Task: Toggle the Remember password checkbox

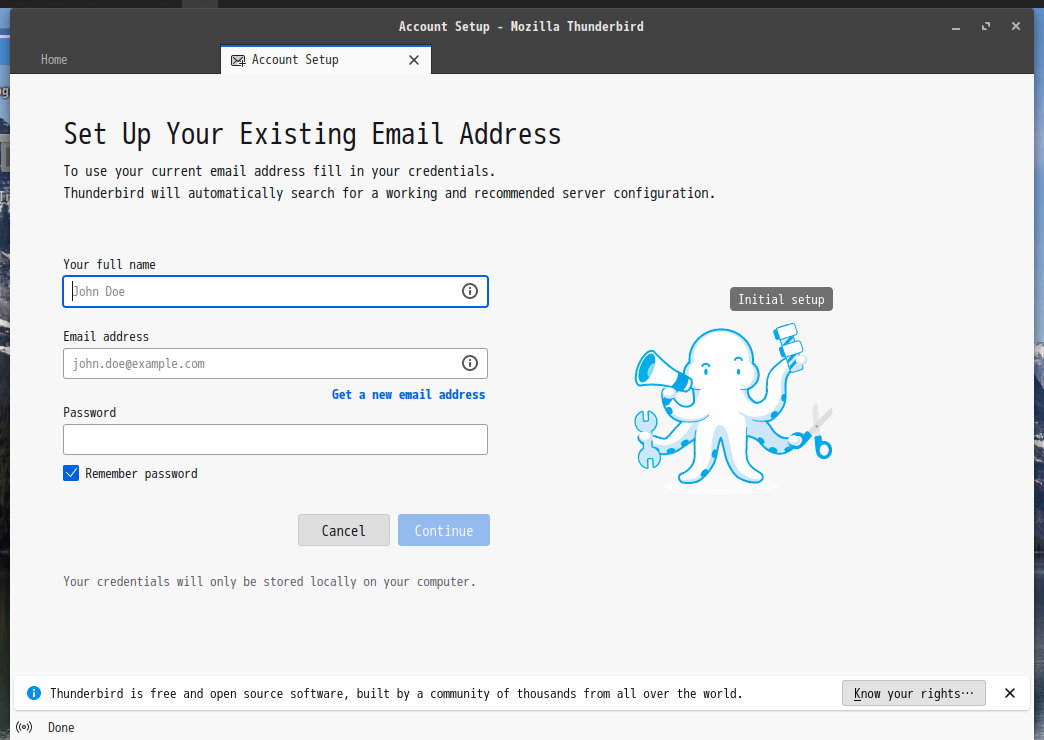Action: (x=71, y=473)
